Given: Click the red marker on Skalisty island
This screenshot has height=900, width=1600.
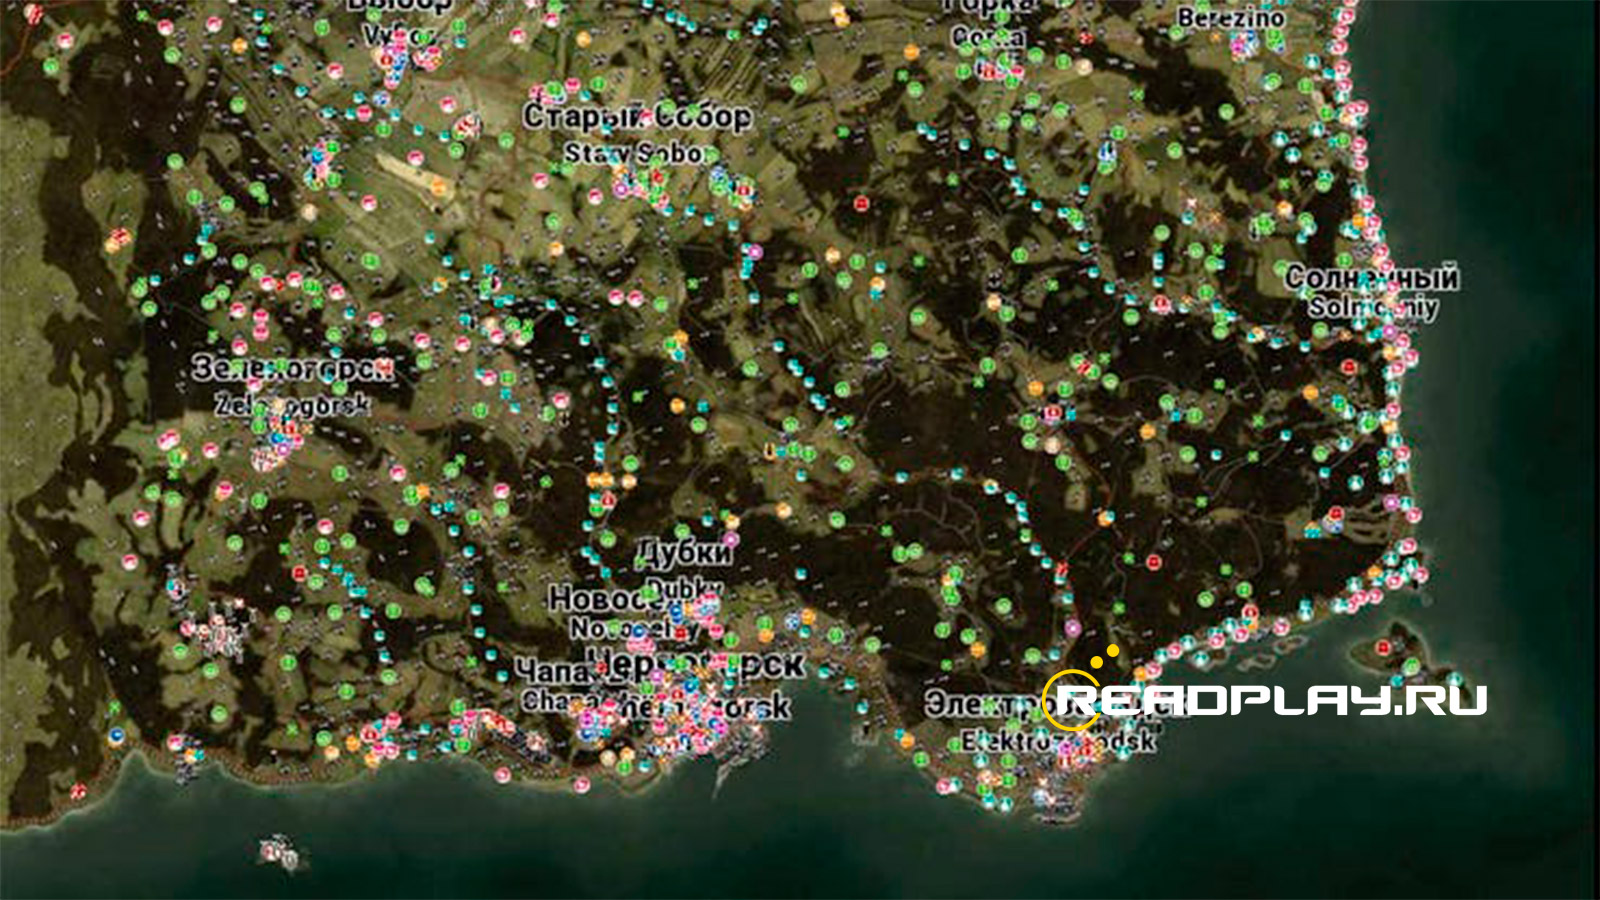Looking at the screenshot, I should tap(1383, 647).
